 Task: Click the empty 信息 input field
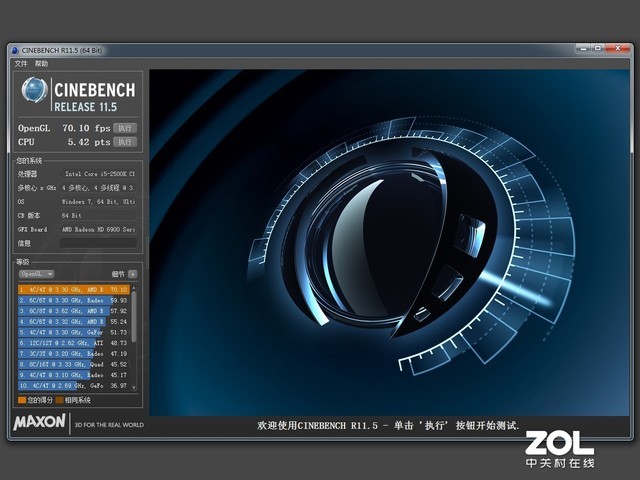coord(98,243)
